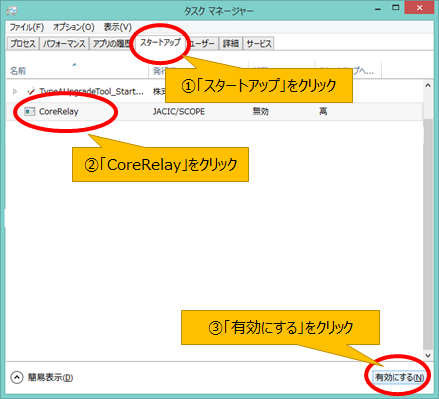Image resolution: width=439 pixels, height=399 pixels.
Task: Select the TypeAUpgradeTool_Start startup entry
Action: tap(214, 91)
